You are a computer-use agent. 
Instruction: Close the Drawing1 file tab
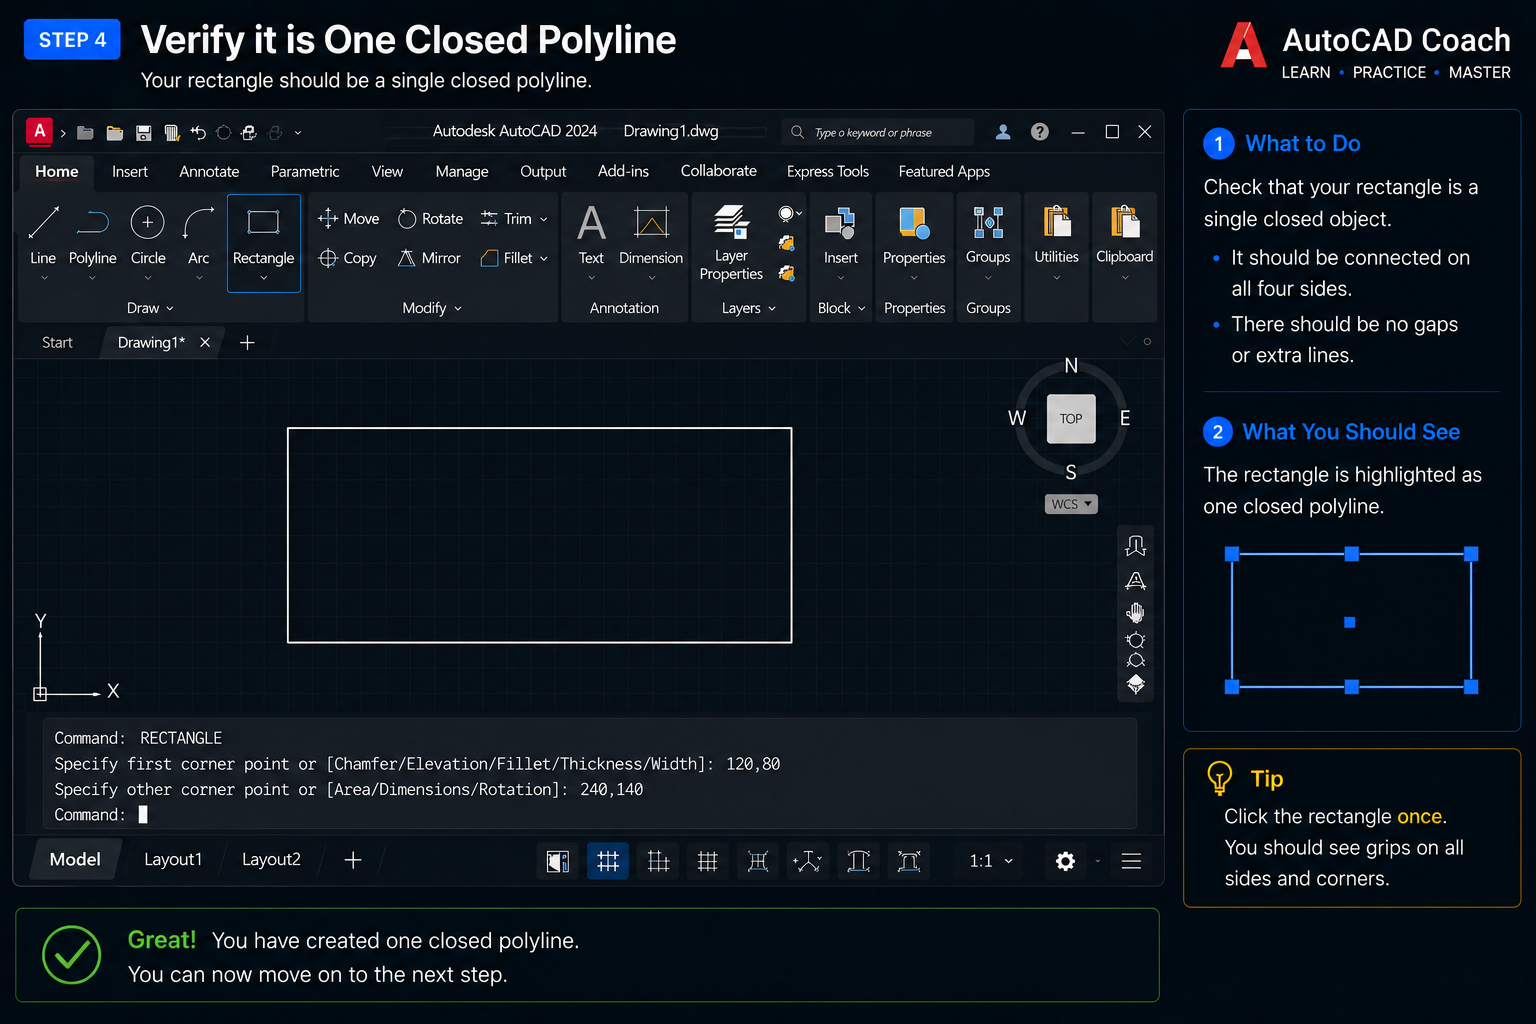205,342
